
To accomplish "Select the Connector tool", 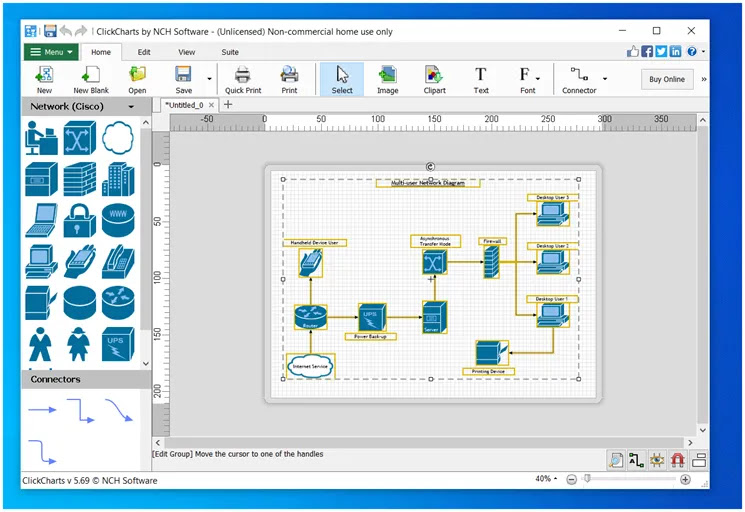I will click(579, 79).
